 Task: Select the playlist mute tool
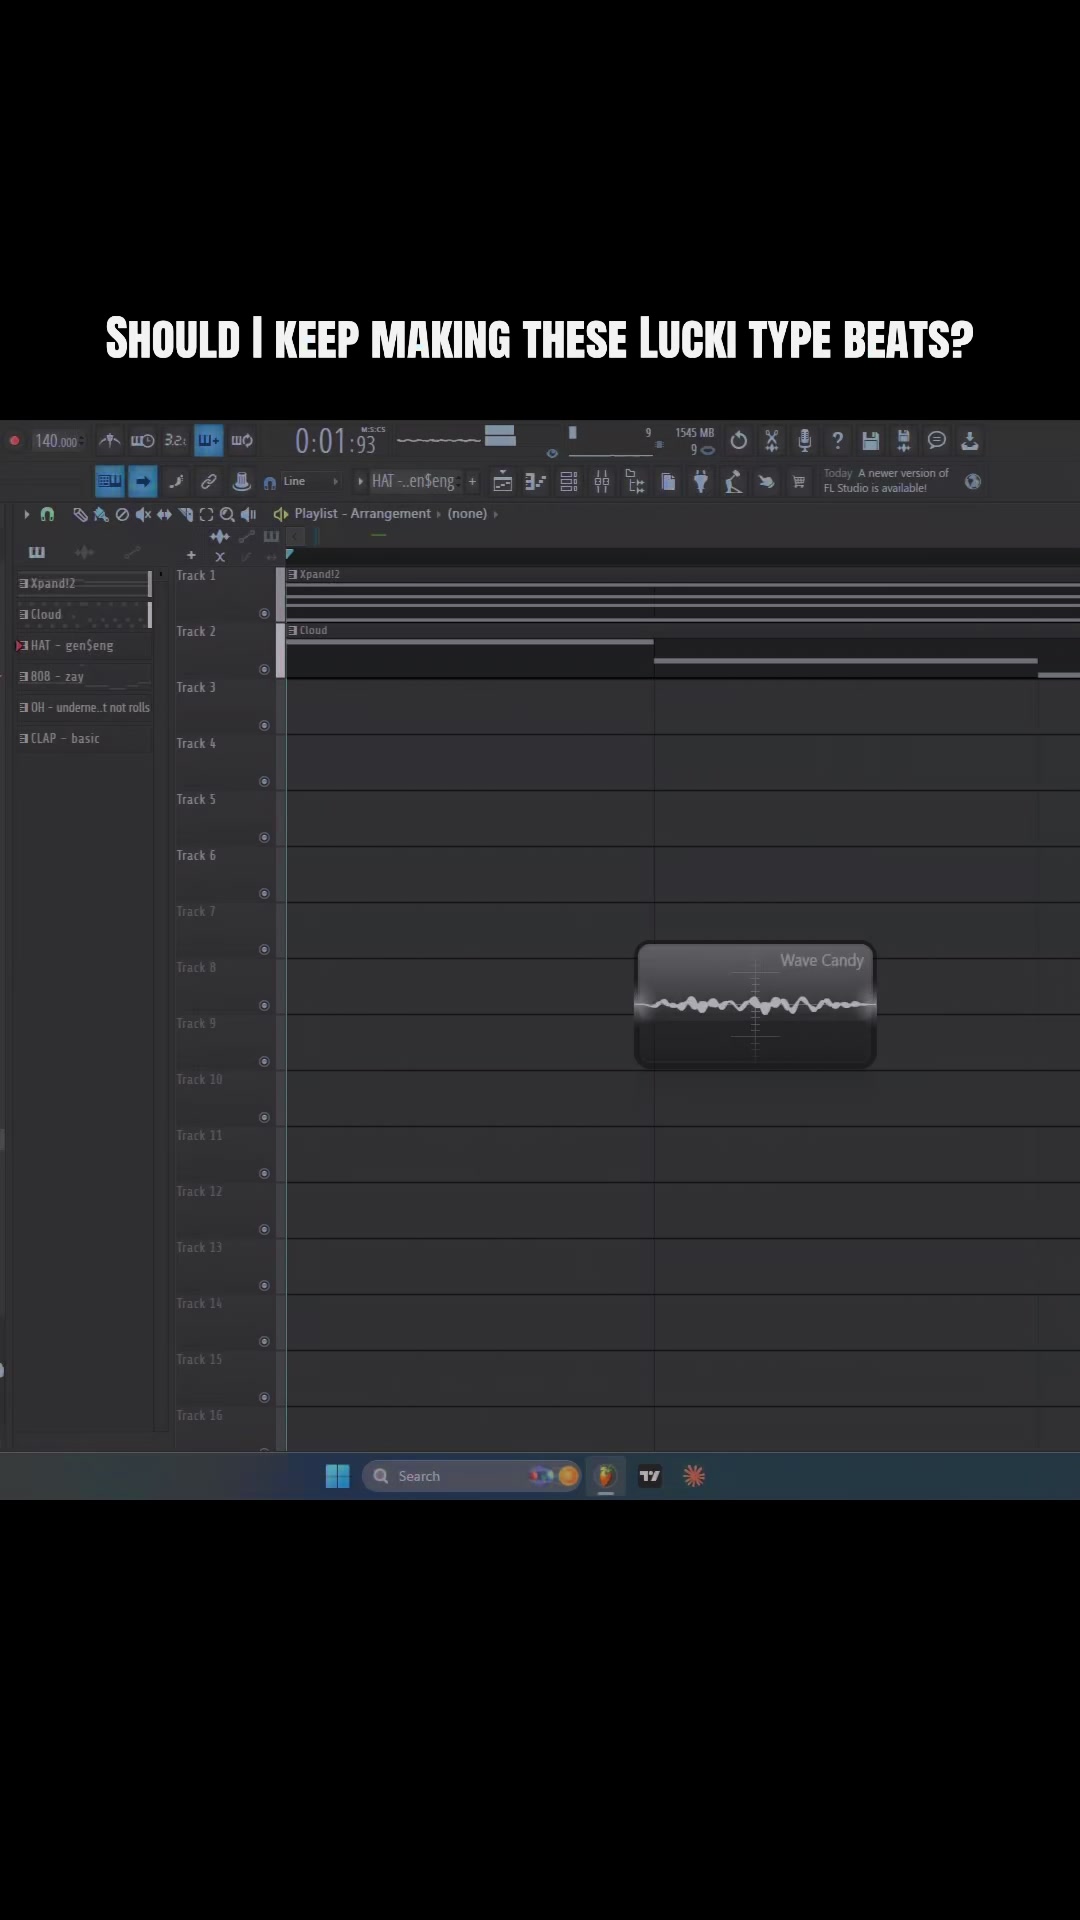pos(143,514)
